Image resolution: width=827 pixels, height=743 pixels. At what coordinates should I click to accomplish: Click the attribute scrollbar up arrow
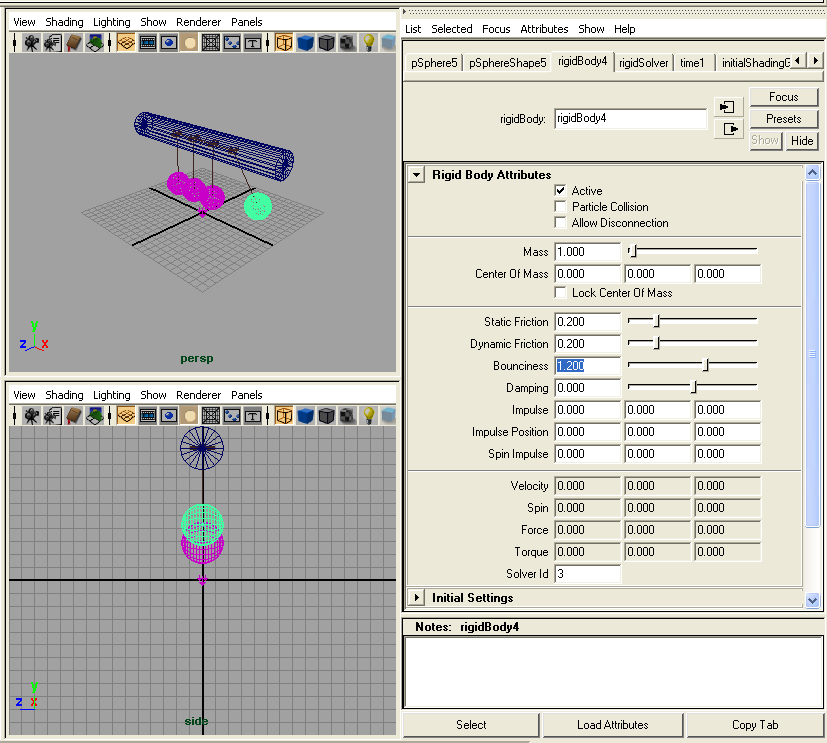click(x=812, y=173)
